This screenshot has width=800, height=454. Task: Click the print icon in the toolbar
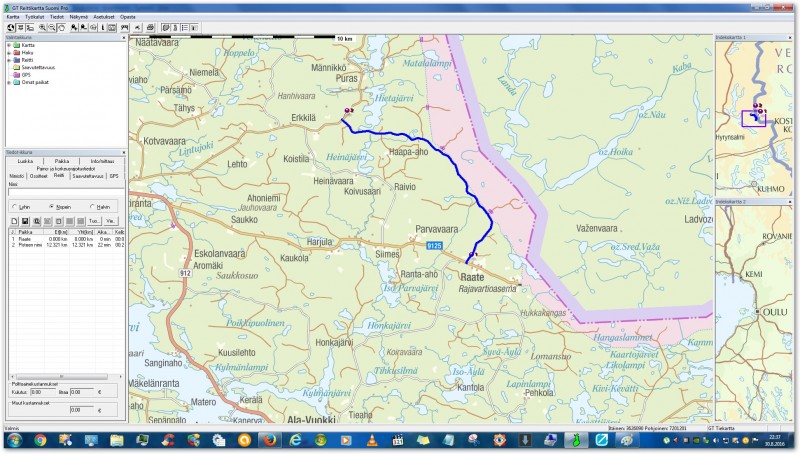[x=150, y=27]
